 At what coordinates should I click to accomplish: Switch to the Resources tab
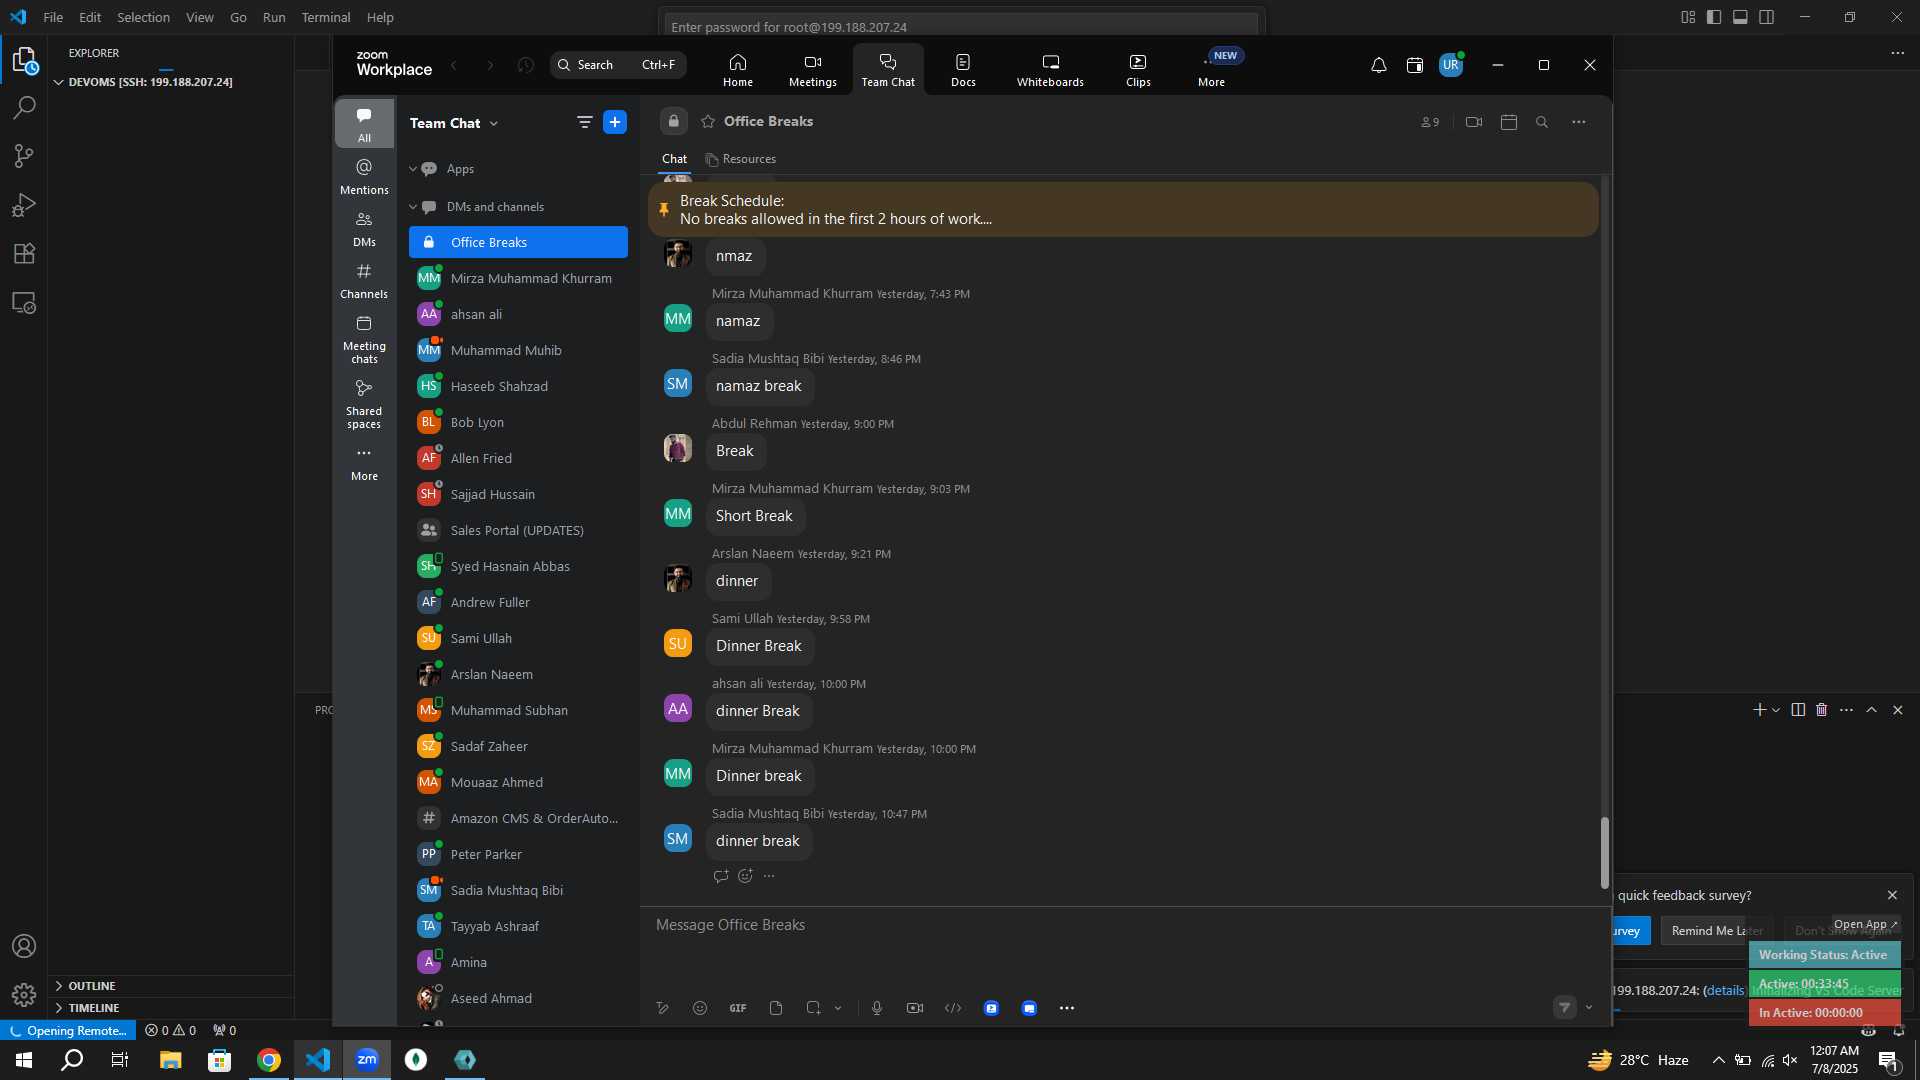click(x=740, y=159)
